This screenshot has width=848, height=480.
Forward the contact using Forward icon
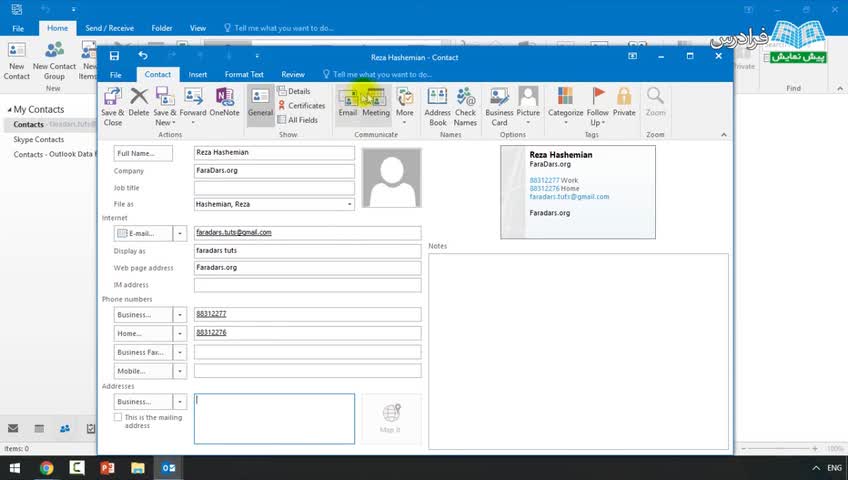[x=193, y=106]
